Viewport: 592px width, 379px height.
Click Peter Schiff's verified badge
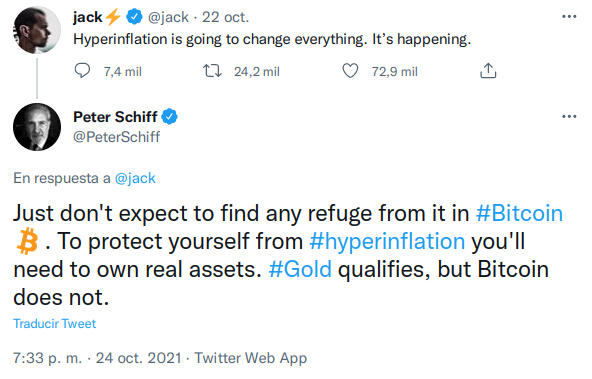(170, 117)
